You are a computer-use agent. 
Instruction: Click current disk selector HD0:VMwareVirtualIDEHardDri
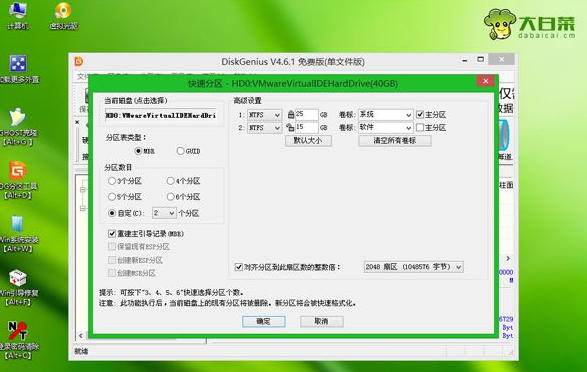161,115
